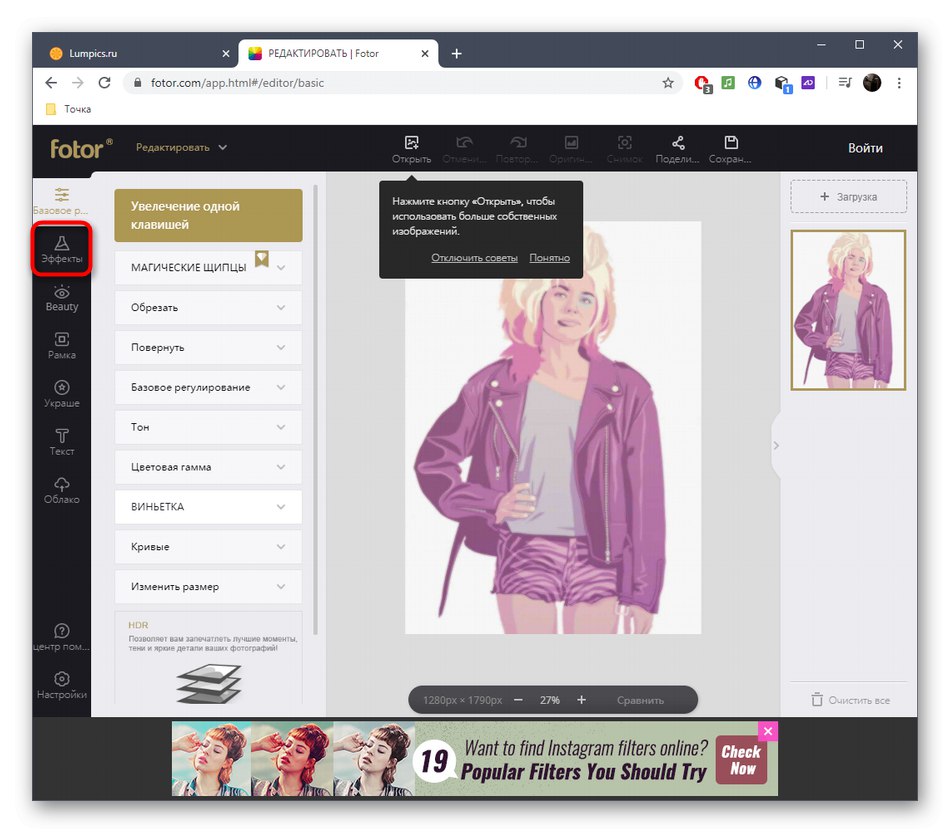Open the Облако (Cloud) sidebar section
This screenshot has height=833, width=950.
click(61, 491)
